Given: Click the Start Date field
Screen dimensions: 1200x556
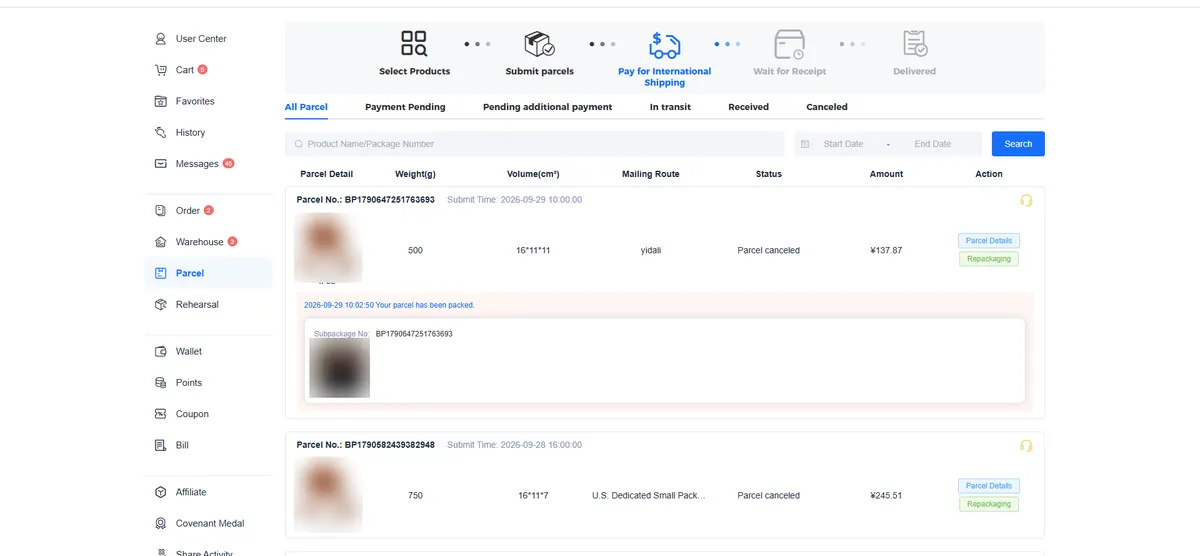Looking at the screenshot, I should (x=843, y=144).
